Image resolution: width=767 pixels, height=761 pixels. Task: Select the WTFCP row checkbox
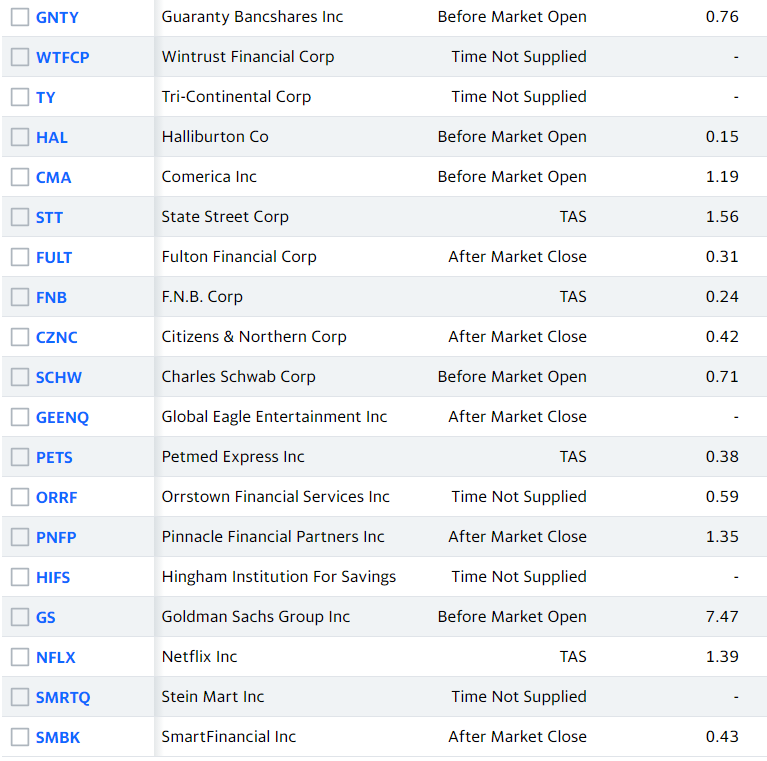pos(20,57)
